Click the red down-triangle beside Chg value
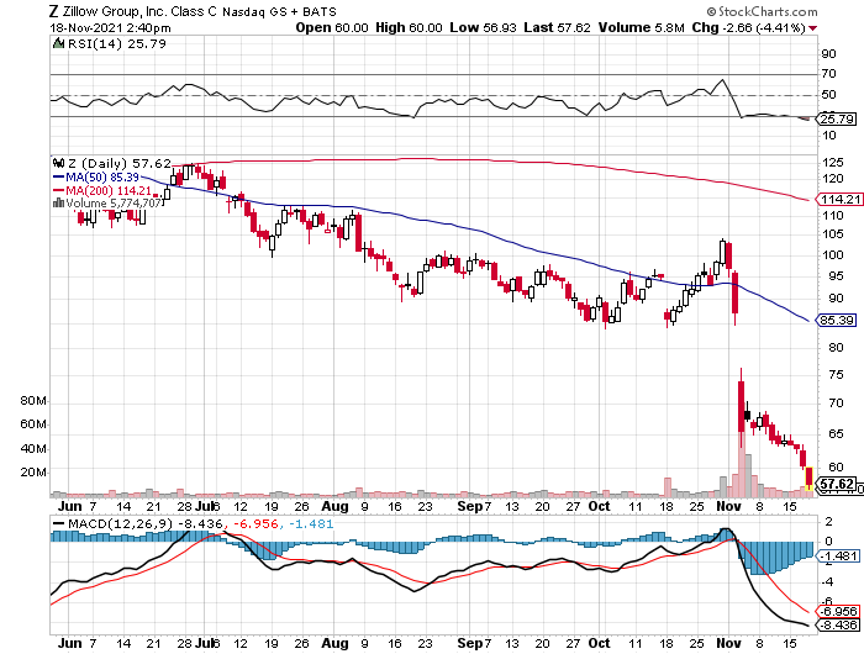This screenshot has width=864, height=654. 813,29
